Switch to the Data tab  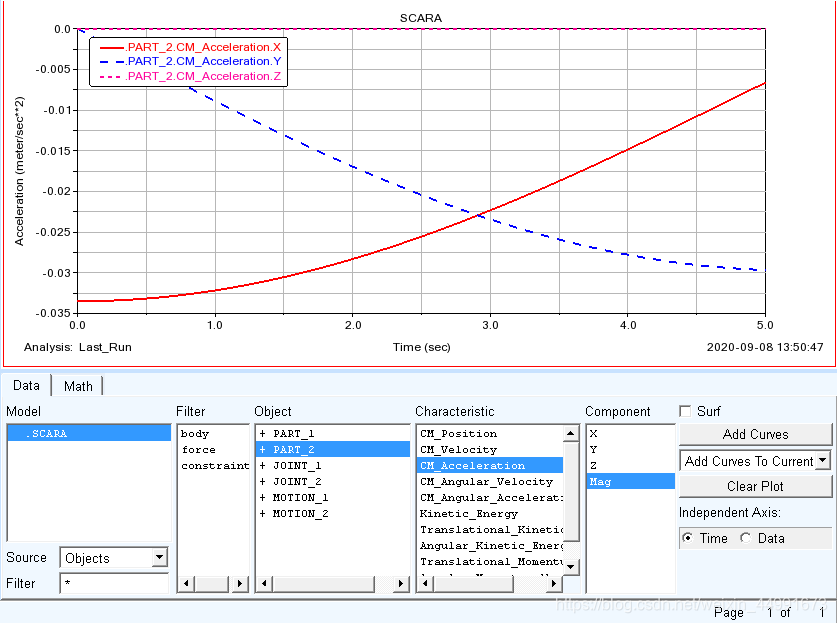[x=27, y=386]
